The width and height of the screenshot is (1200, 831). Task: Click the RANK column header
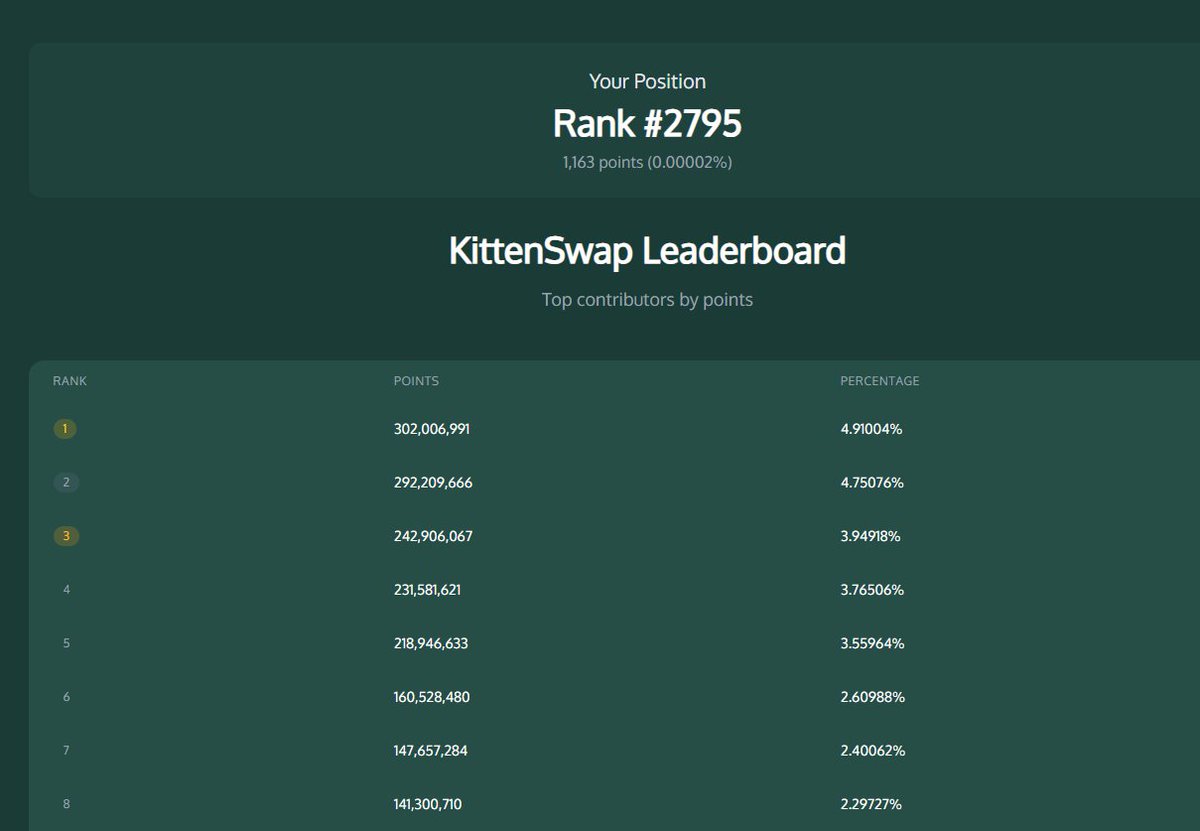click(70, 381)
